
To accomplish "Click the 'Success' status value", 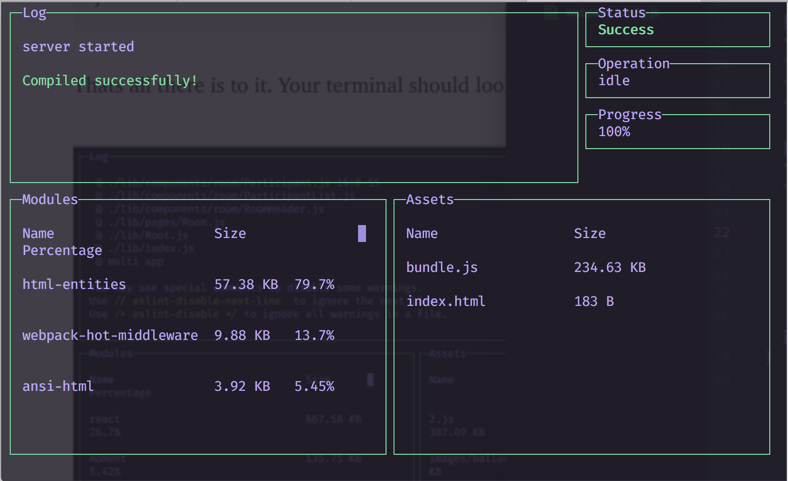I will click(626, 30).
